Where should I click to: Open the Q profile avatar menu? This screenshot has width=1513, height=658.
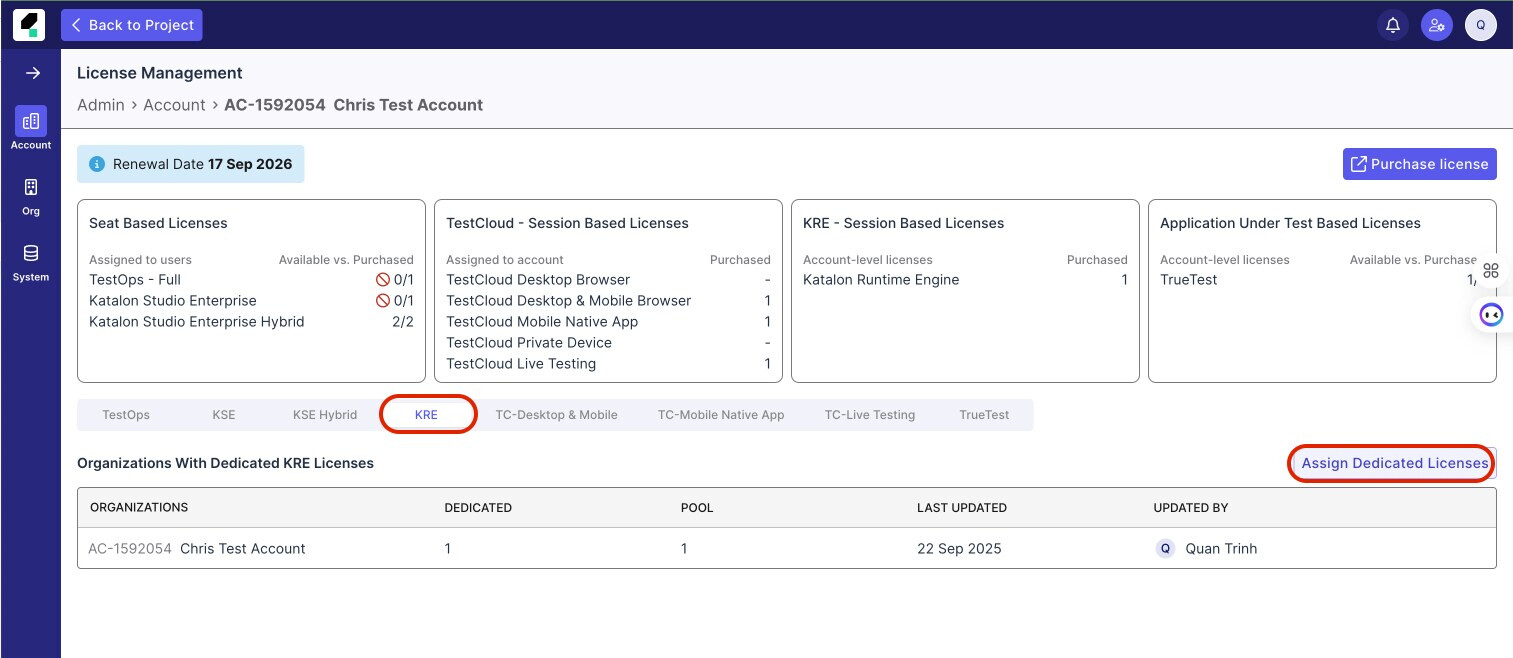coord(1480,25)
